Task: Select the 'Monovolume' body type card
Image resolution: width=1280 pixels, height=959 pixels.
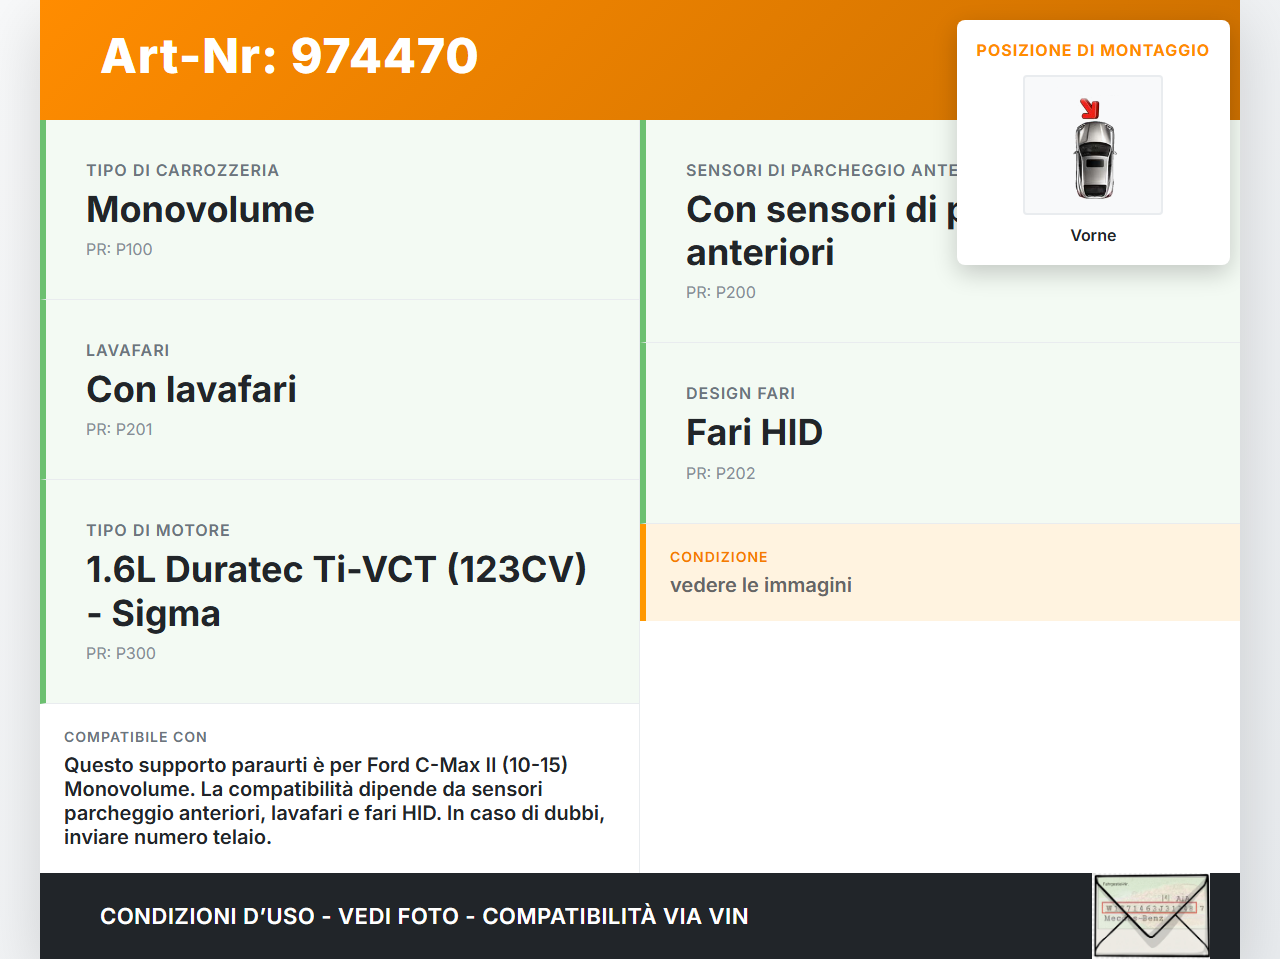Action: [x=200, y=210]
